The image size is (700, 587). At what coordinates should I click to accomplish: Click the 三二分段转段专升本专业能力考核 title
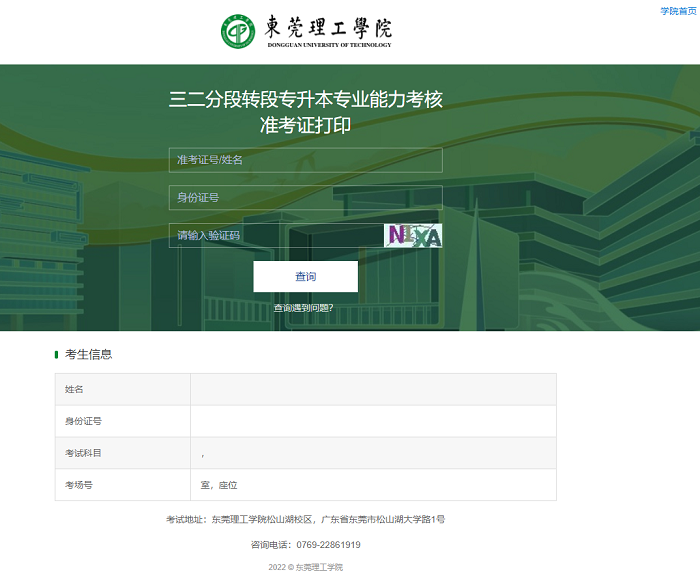pyautogui.click(x=305, y=100)
